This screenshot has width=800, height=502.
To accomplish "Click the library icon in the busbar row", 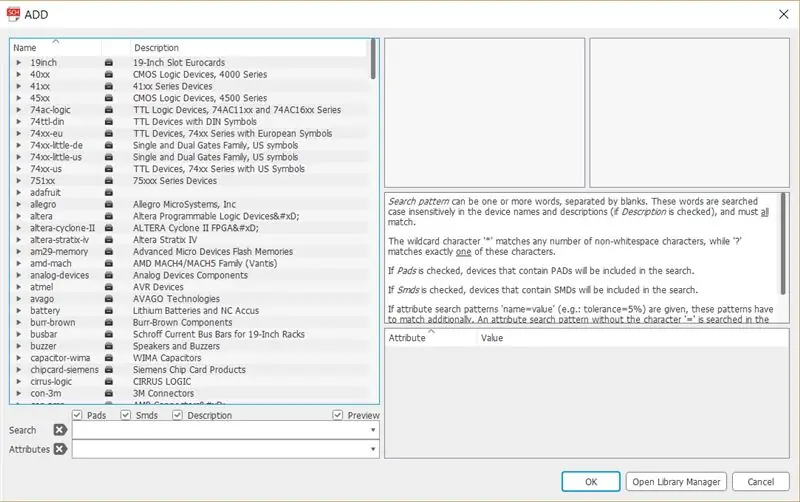I will click(x=109, y=334).
